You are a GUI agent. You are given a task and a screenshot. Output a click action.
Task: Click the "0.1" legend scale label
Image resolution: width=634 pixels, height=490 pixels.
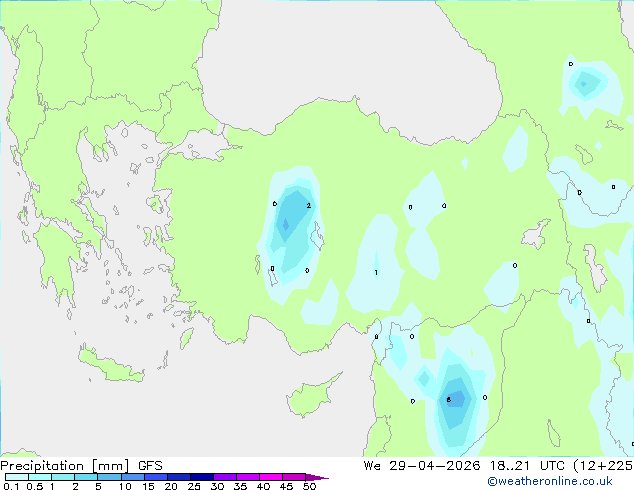point(11,486)
